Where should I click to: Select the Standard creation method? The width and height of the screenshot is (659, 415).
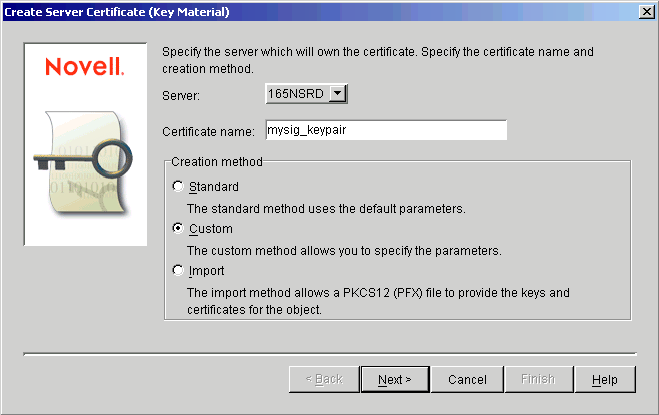click(x=179, y=186)
